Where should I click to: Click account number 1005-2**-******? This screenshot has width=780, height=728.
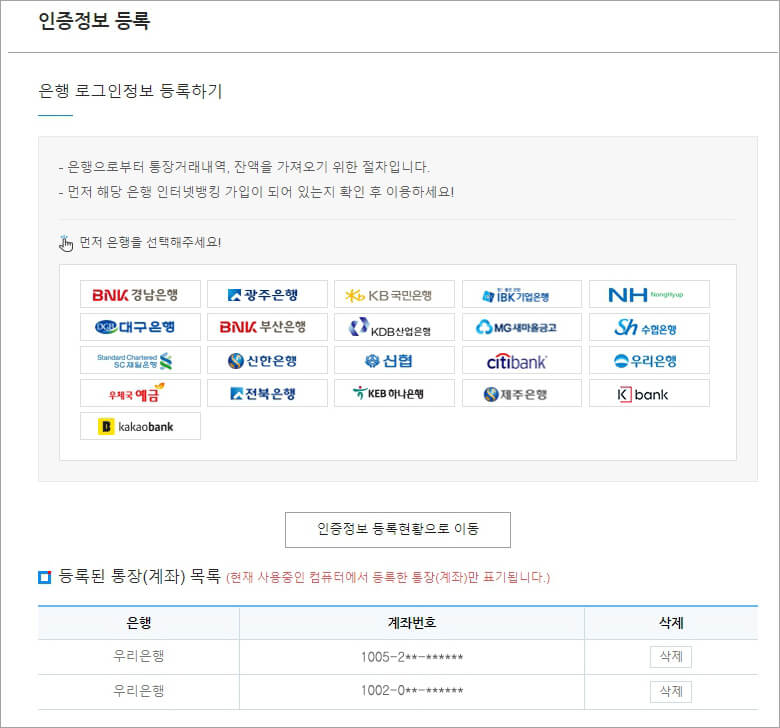pyautogui.click(x=412, y=657)
